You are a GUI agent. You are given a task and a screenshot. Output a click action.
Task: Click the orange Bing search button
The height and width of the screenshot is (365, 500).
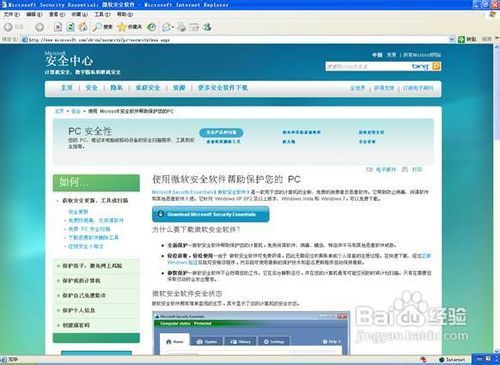(x=436, y=66)
